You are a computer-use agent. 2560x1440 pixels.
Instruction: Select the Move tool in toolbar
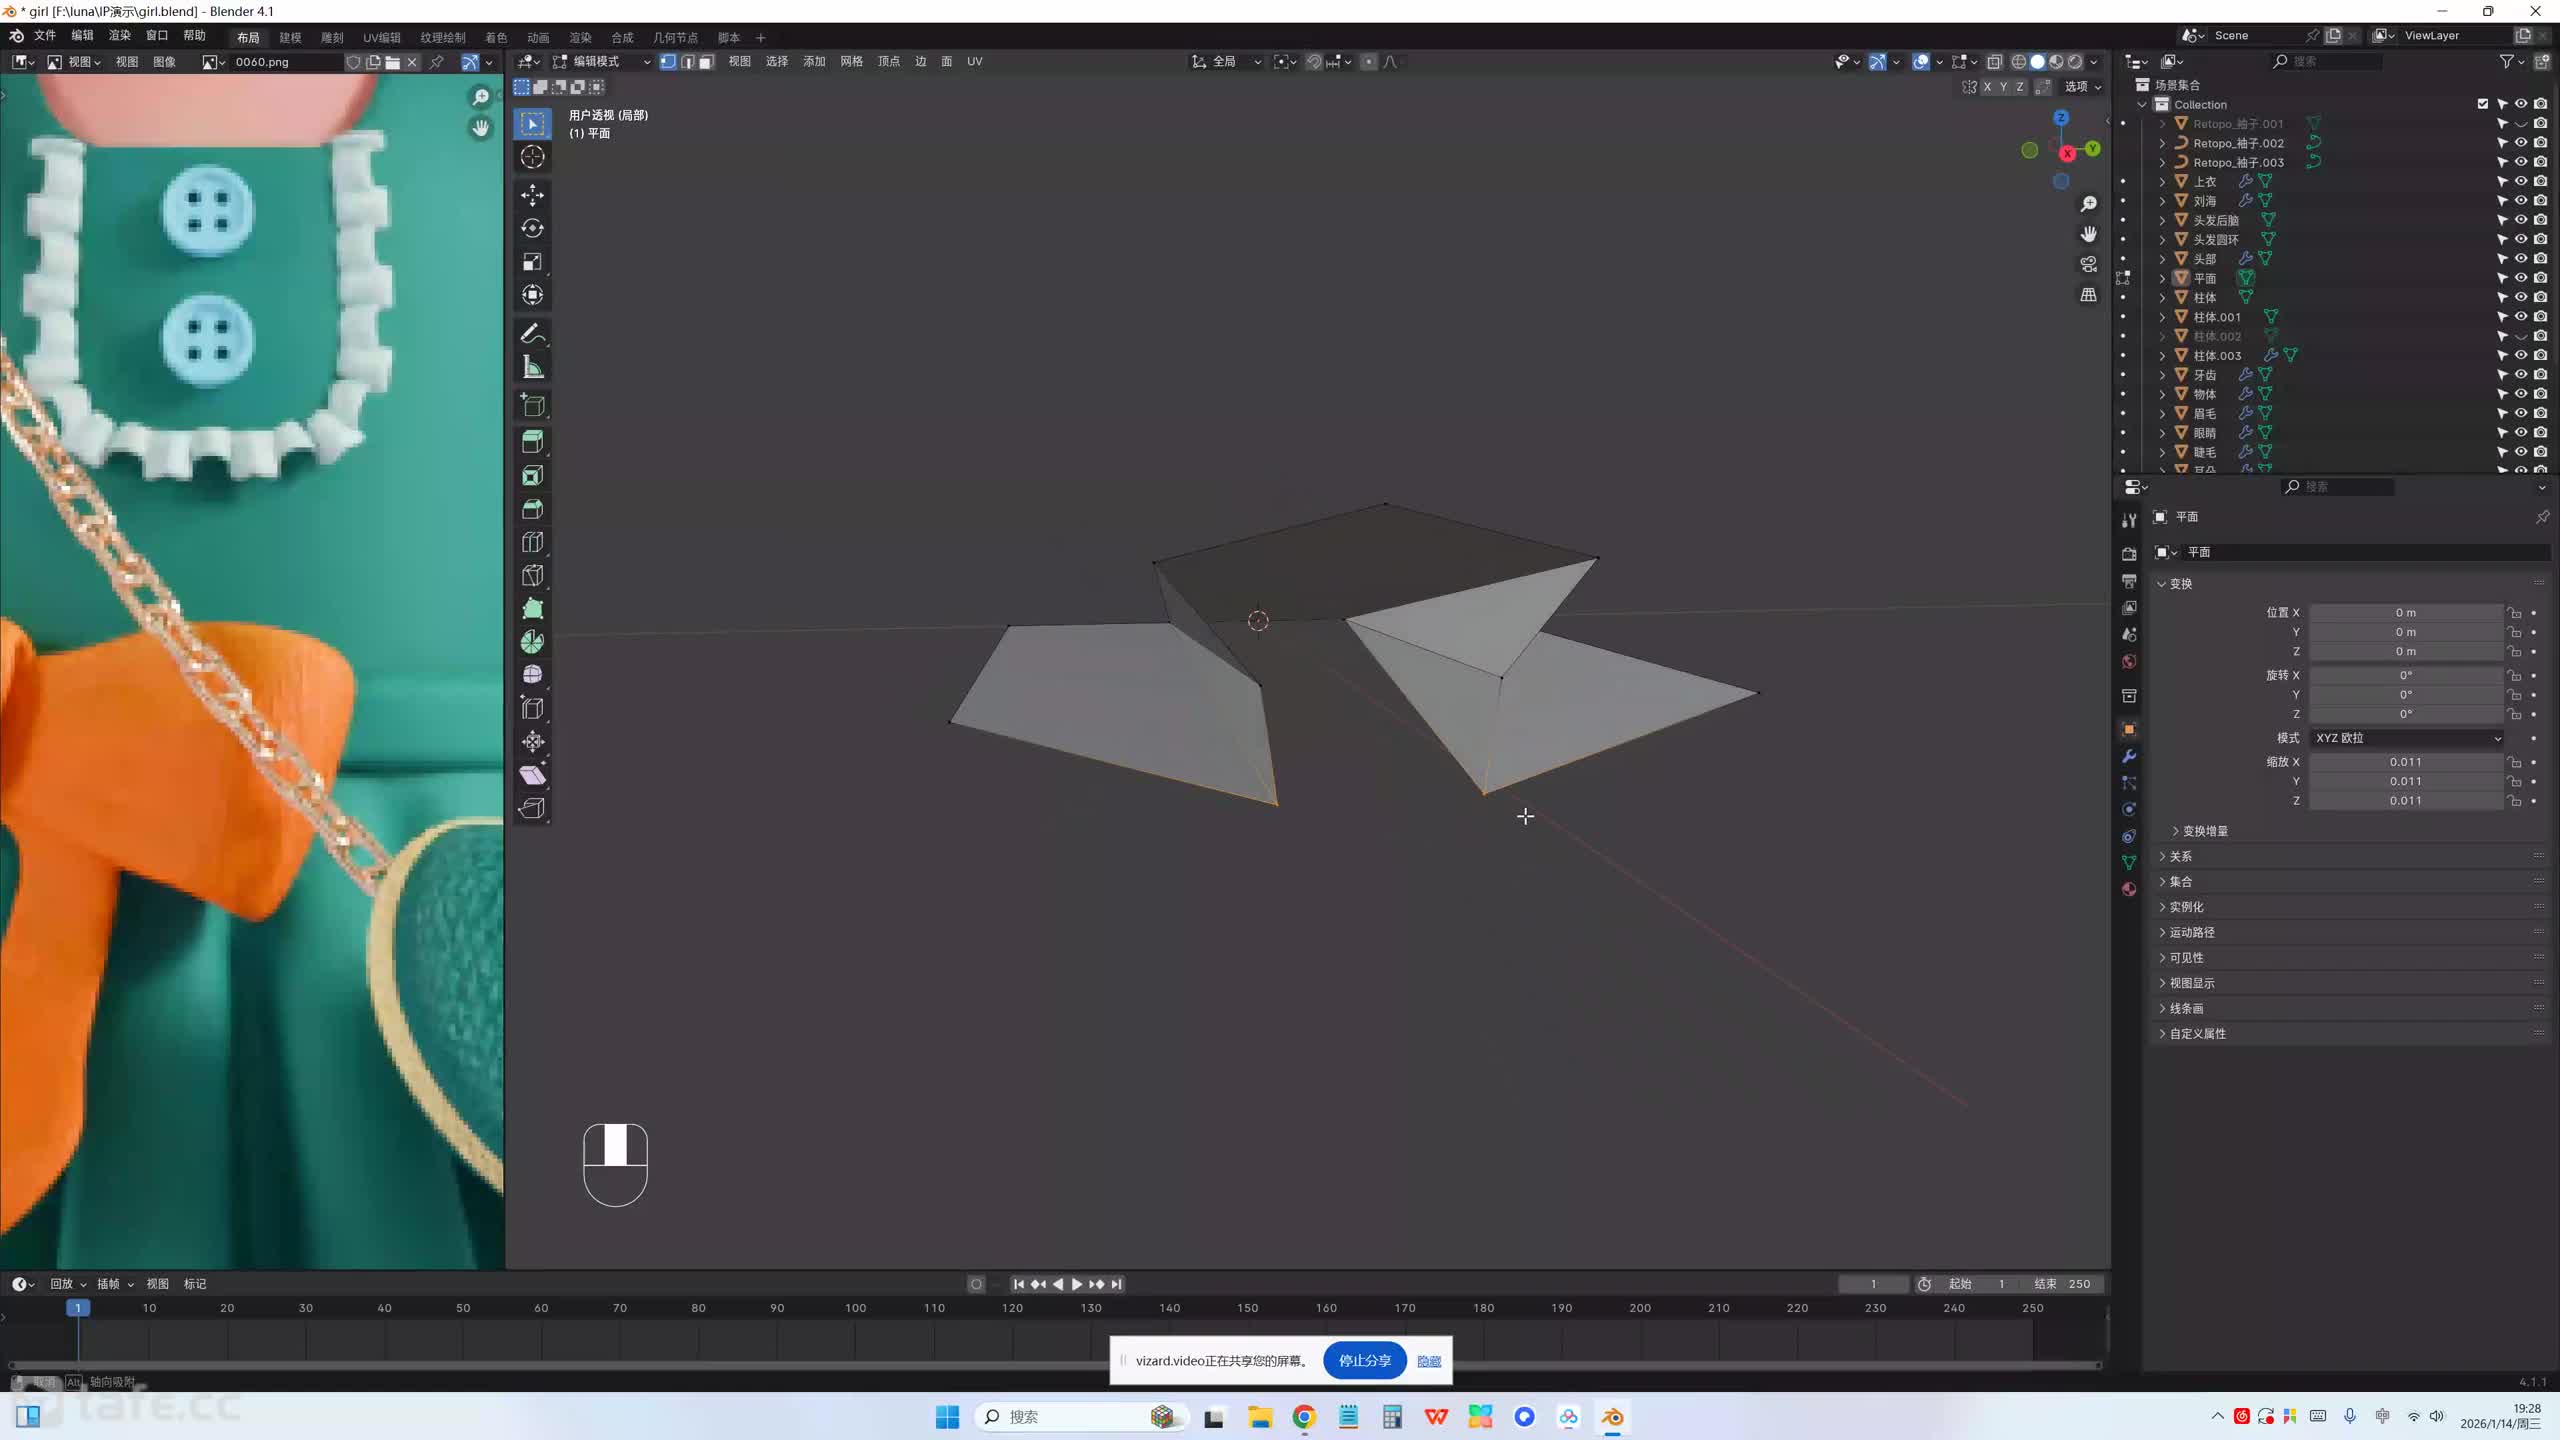pyautogui.click(x=532, y=194)
